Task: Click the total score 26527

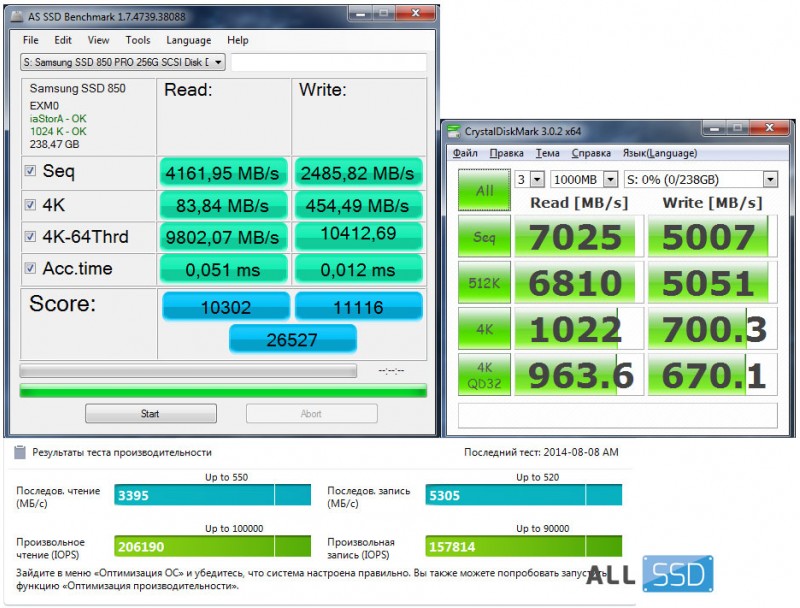Action: (292, 339)
